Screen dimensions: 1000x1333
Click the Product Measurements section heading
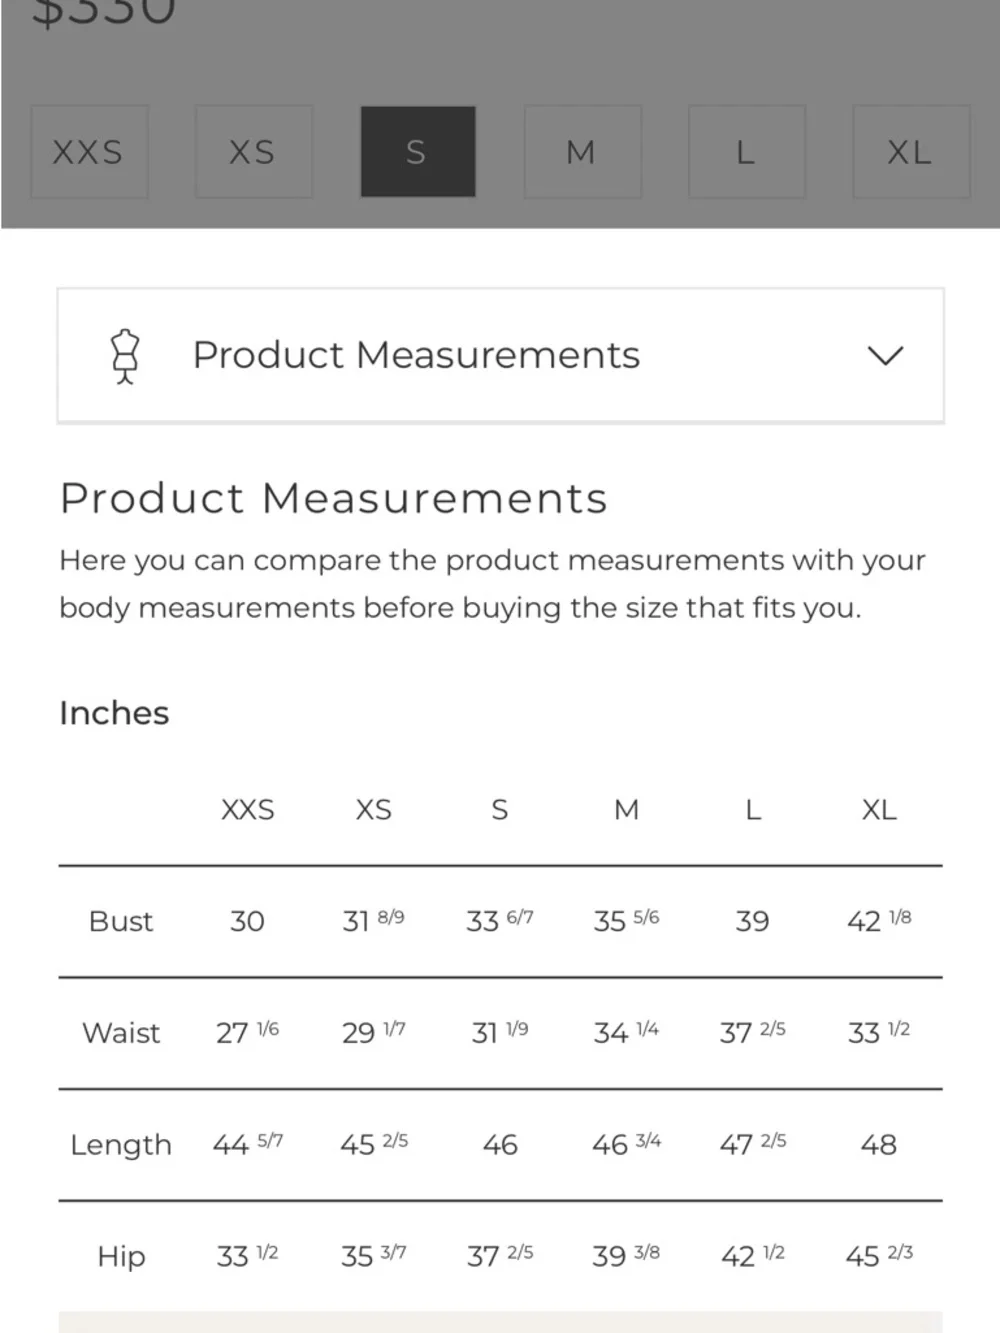(x=333, y=498)
